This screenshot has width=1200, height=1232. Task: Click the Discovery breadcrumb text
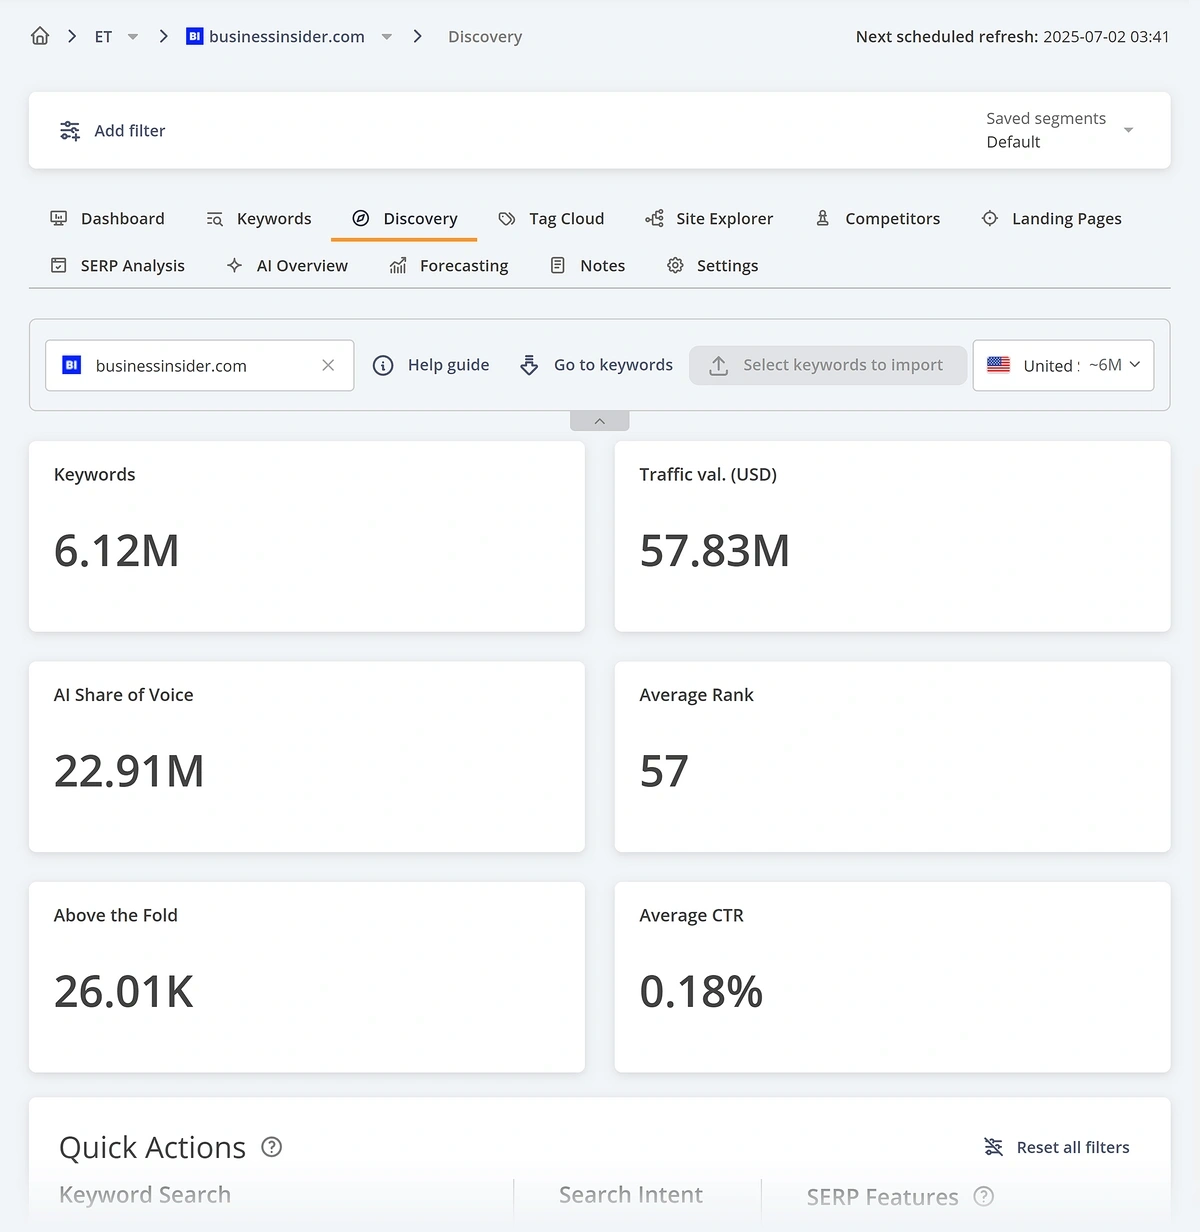485,37
